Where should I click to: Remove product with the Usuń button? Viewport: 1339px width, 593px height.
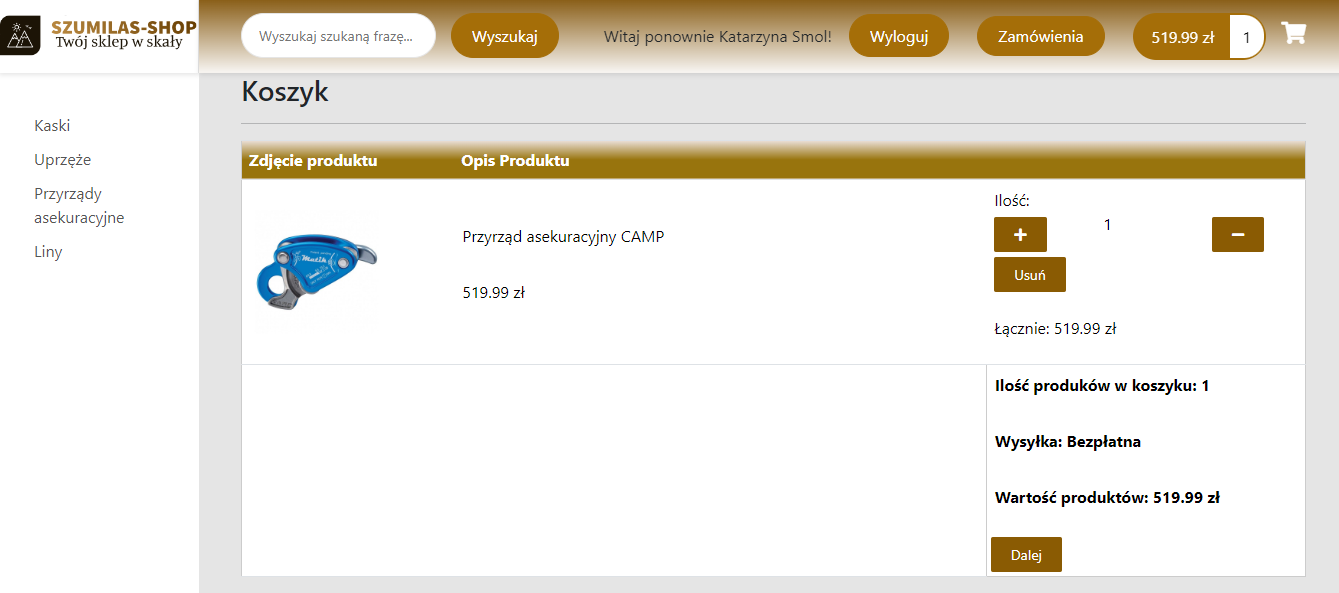pyautogui.click(x=1030, y=275)
